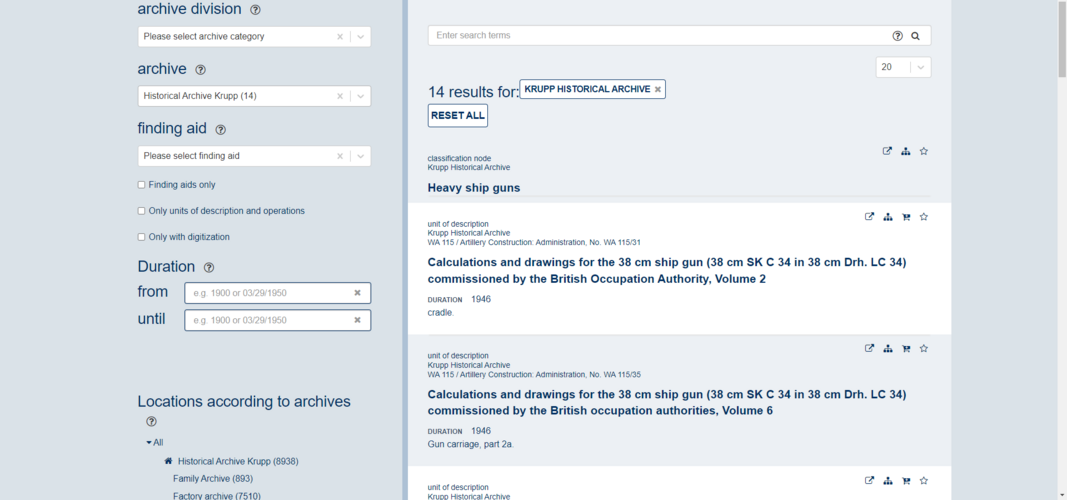Collapse the All locations tree node
The width and height of the screenshot is (1067, 500).
tap(149, 443)
